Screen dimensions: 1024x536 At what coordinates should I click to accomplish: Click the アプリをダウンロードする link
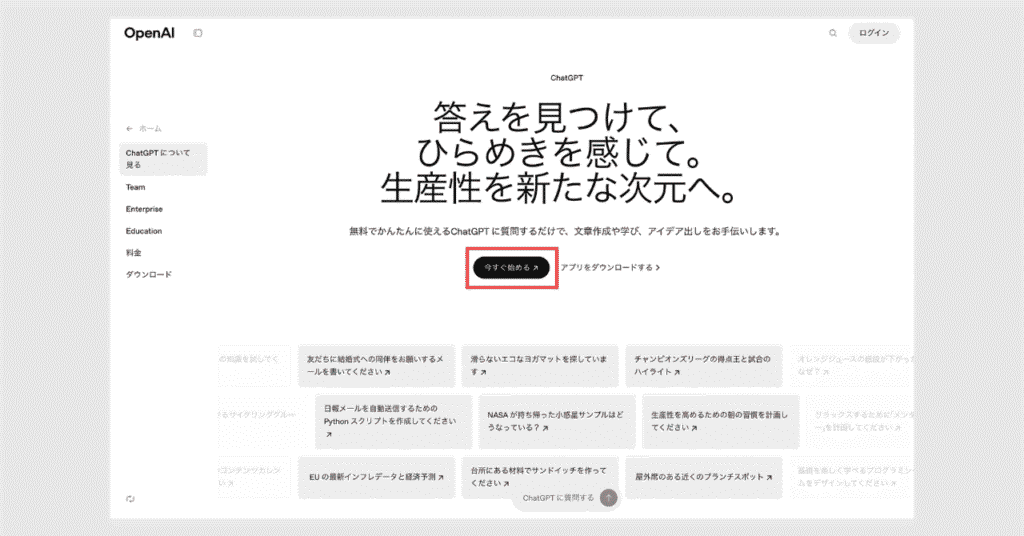(610, 268)
